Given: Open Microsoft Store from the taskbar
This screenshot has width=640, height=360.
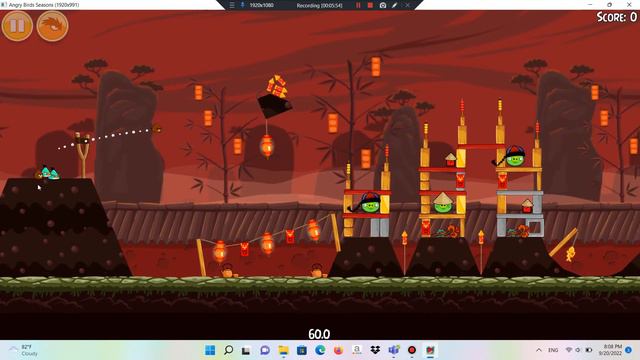Looking at the screenshot, I should (x=302, y=350).
